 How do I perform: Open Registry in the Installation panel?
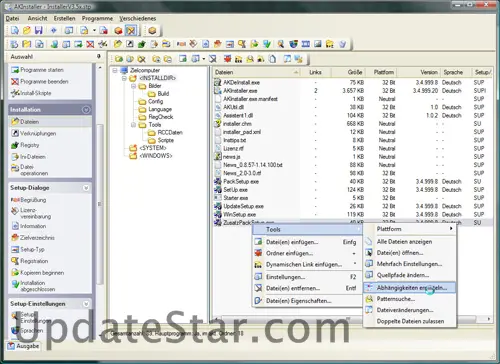click(25, 145)
